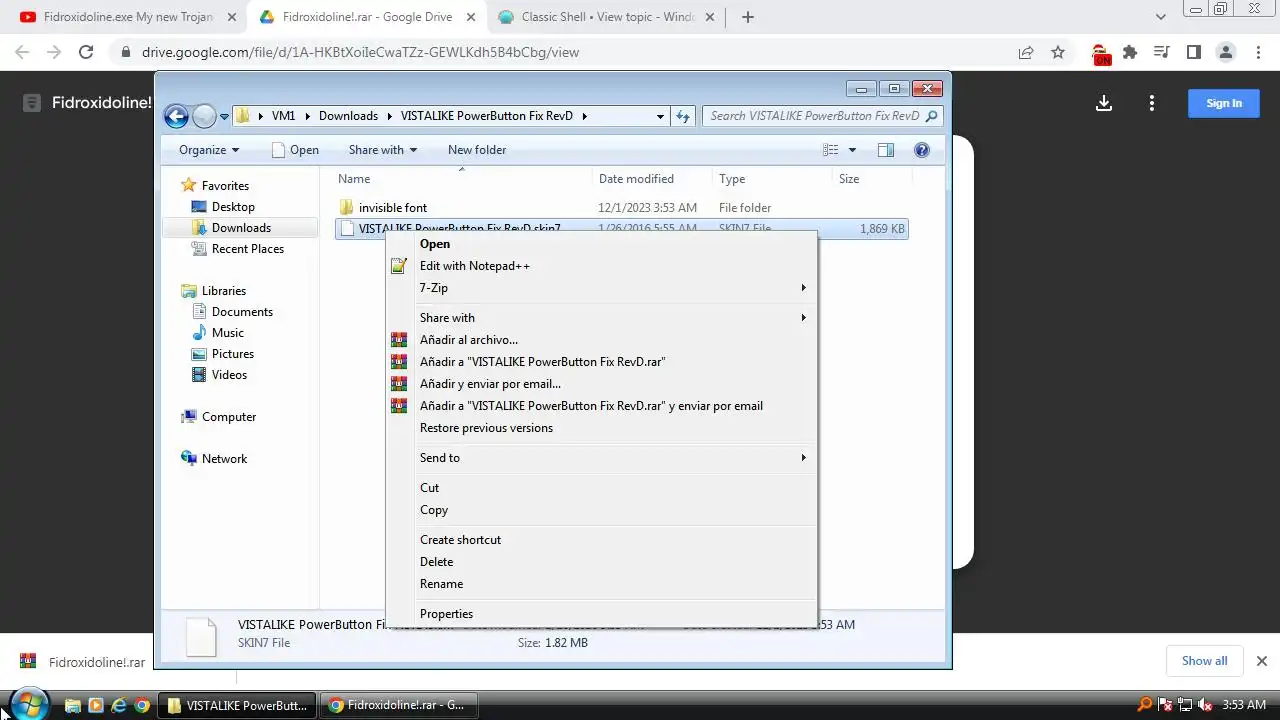Open the Organize dropdown menu
The width and height of the screenshot is (1280, 720).
click(209, 150)
